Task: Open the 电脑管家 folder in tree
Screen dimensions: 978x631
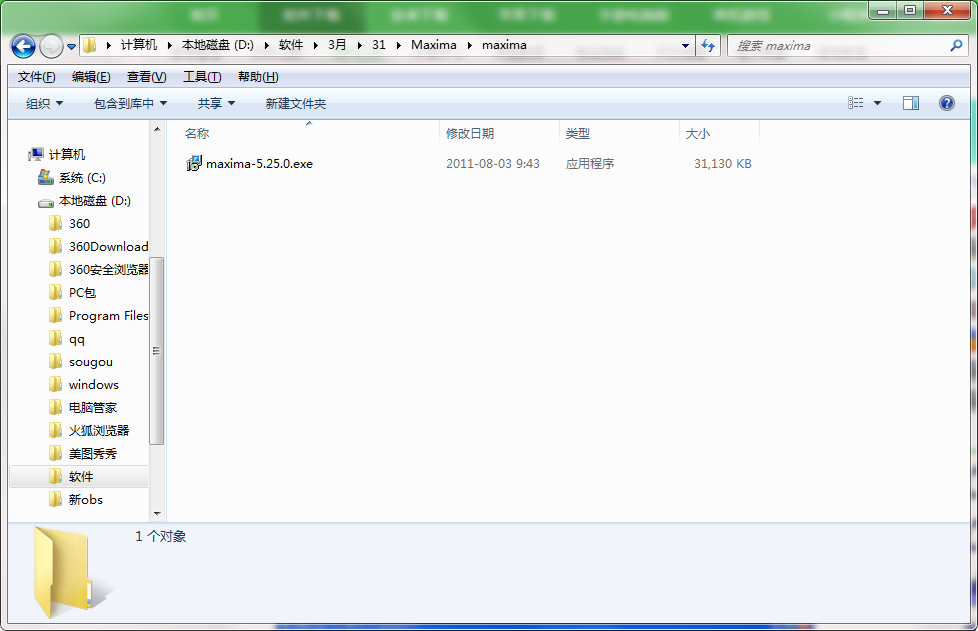Action: point(93,408)
